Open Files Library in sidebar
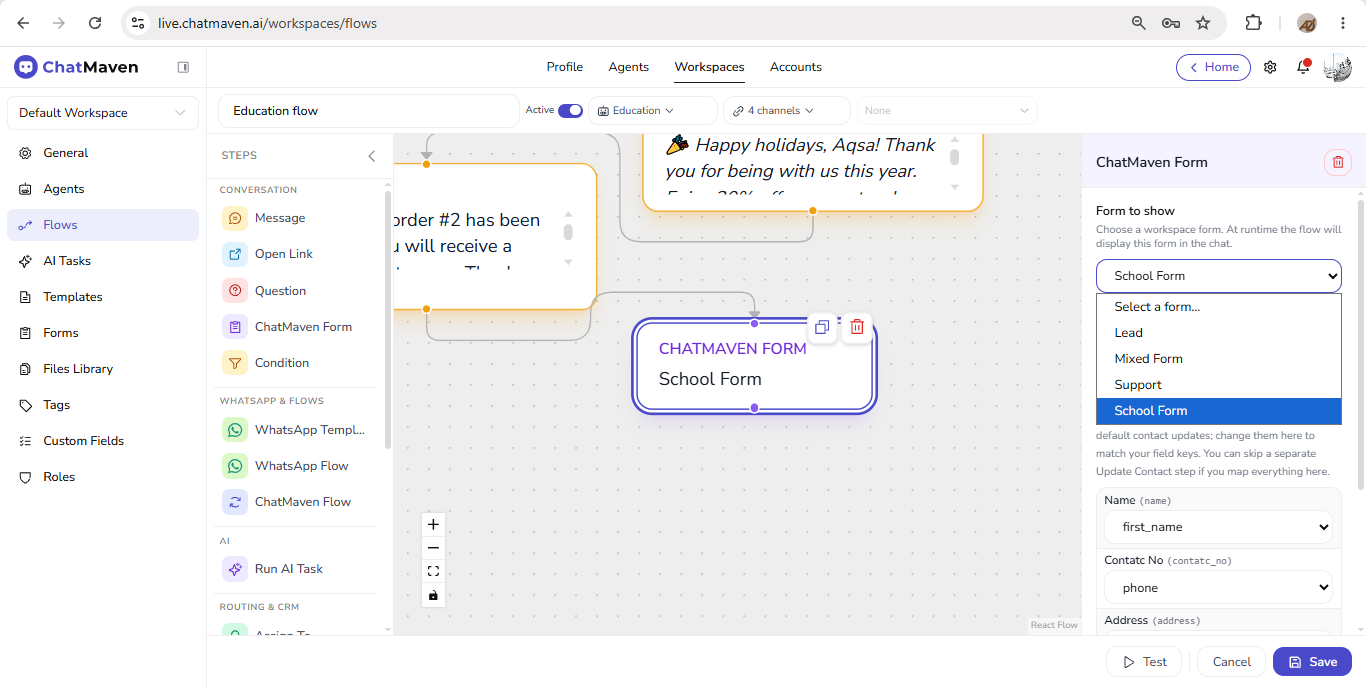 103,369
